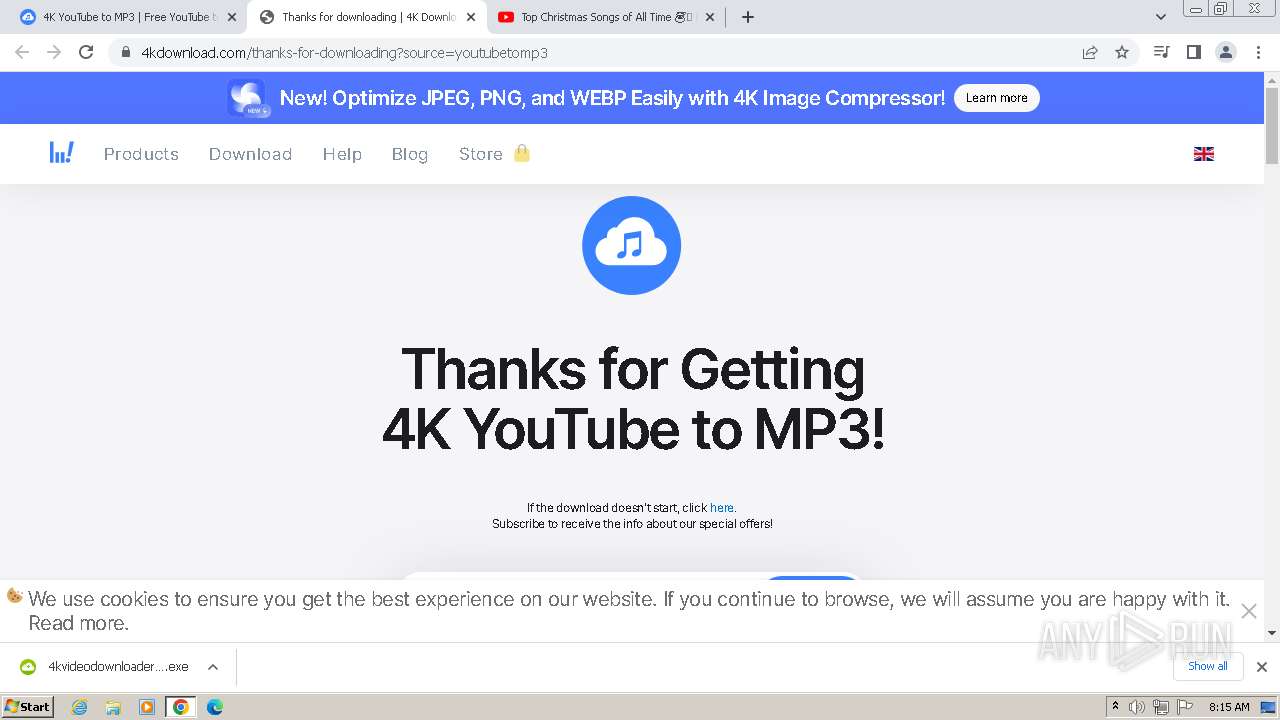Reload the current page
The height and width of the screenshot is (720, 1280).
pyautogui.click(x=86, y=52)
